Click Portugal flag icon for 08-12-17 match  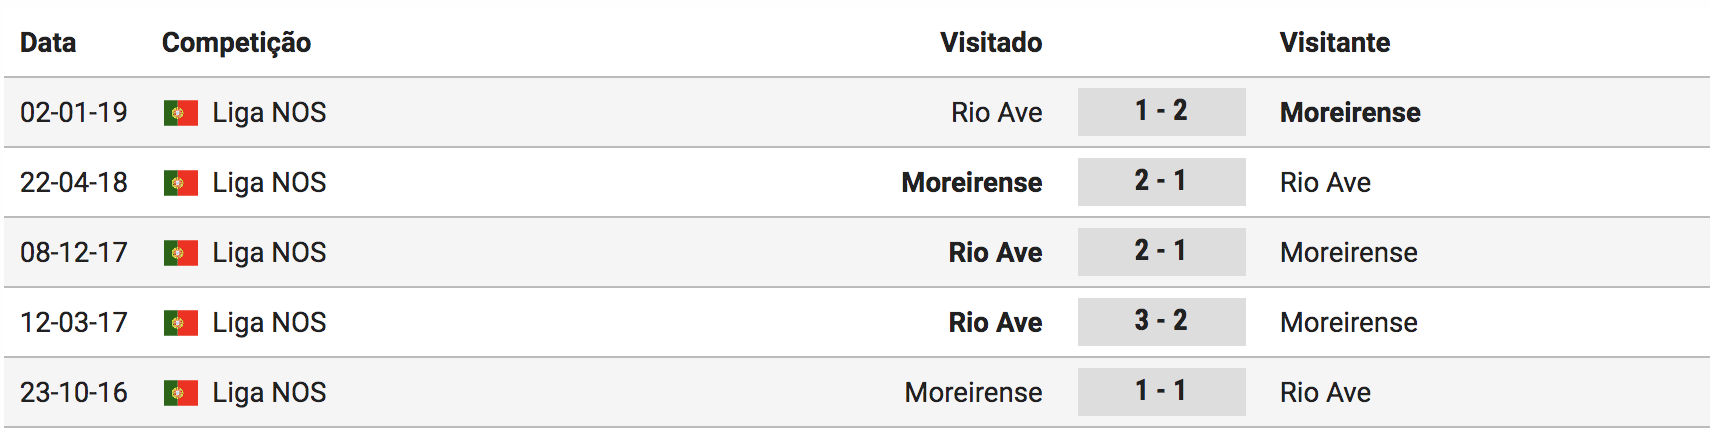pos(181,253)
